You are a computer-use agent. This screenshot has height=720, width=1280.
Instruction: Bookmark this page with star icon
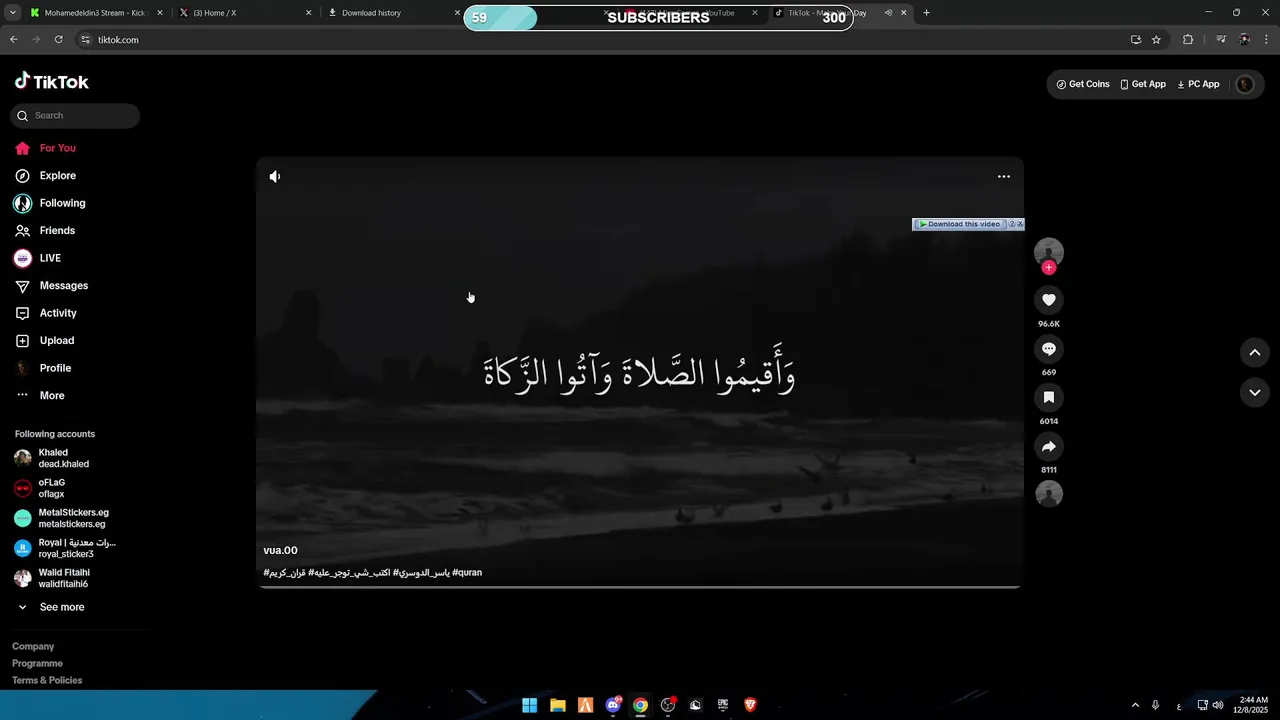point(1156,40)
